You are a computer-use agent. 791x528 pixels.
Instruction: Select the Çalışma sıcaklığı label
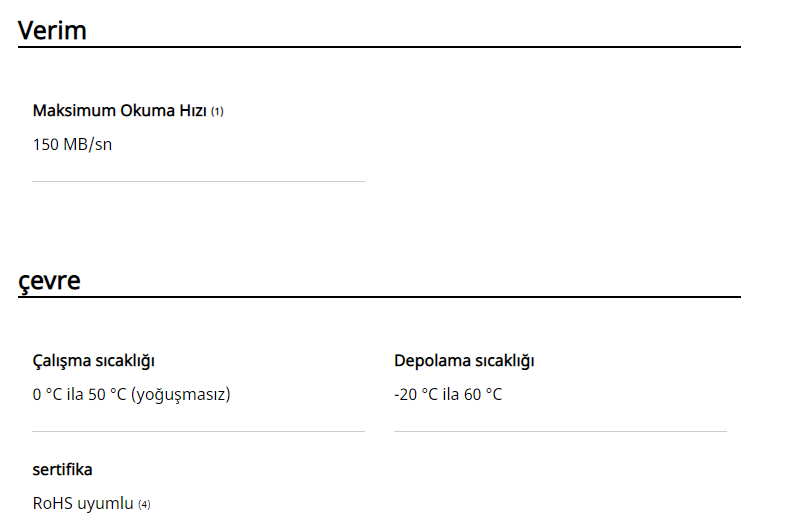[x=93, y=361]
